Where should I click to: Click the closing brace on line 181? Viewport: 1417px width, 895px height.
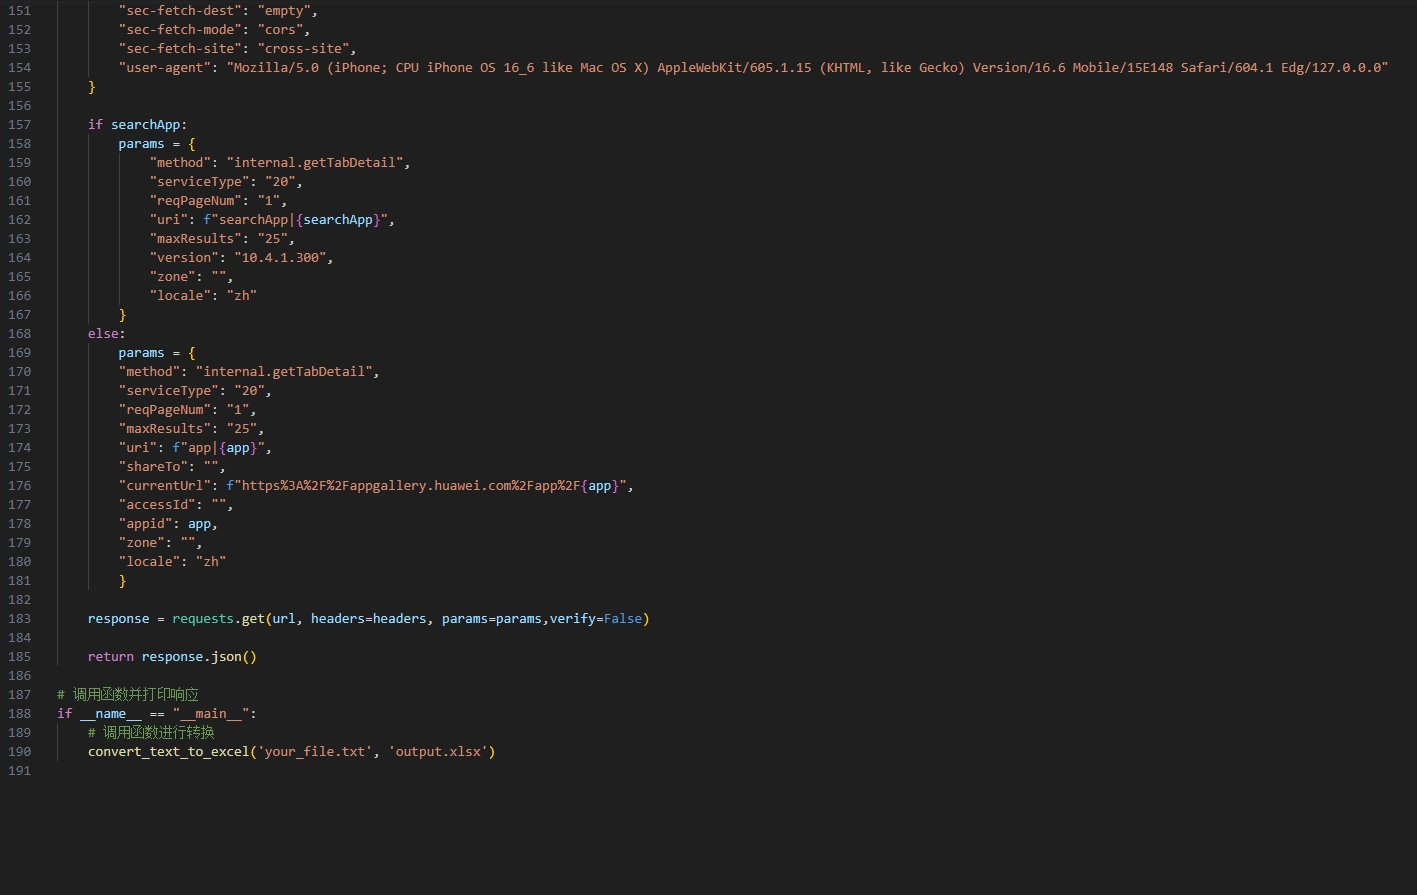tap(123, 581)
